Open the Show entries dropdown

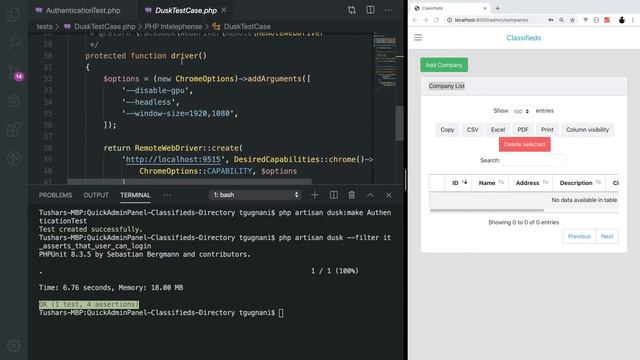(522, 111)
